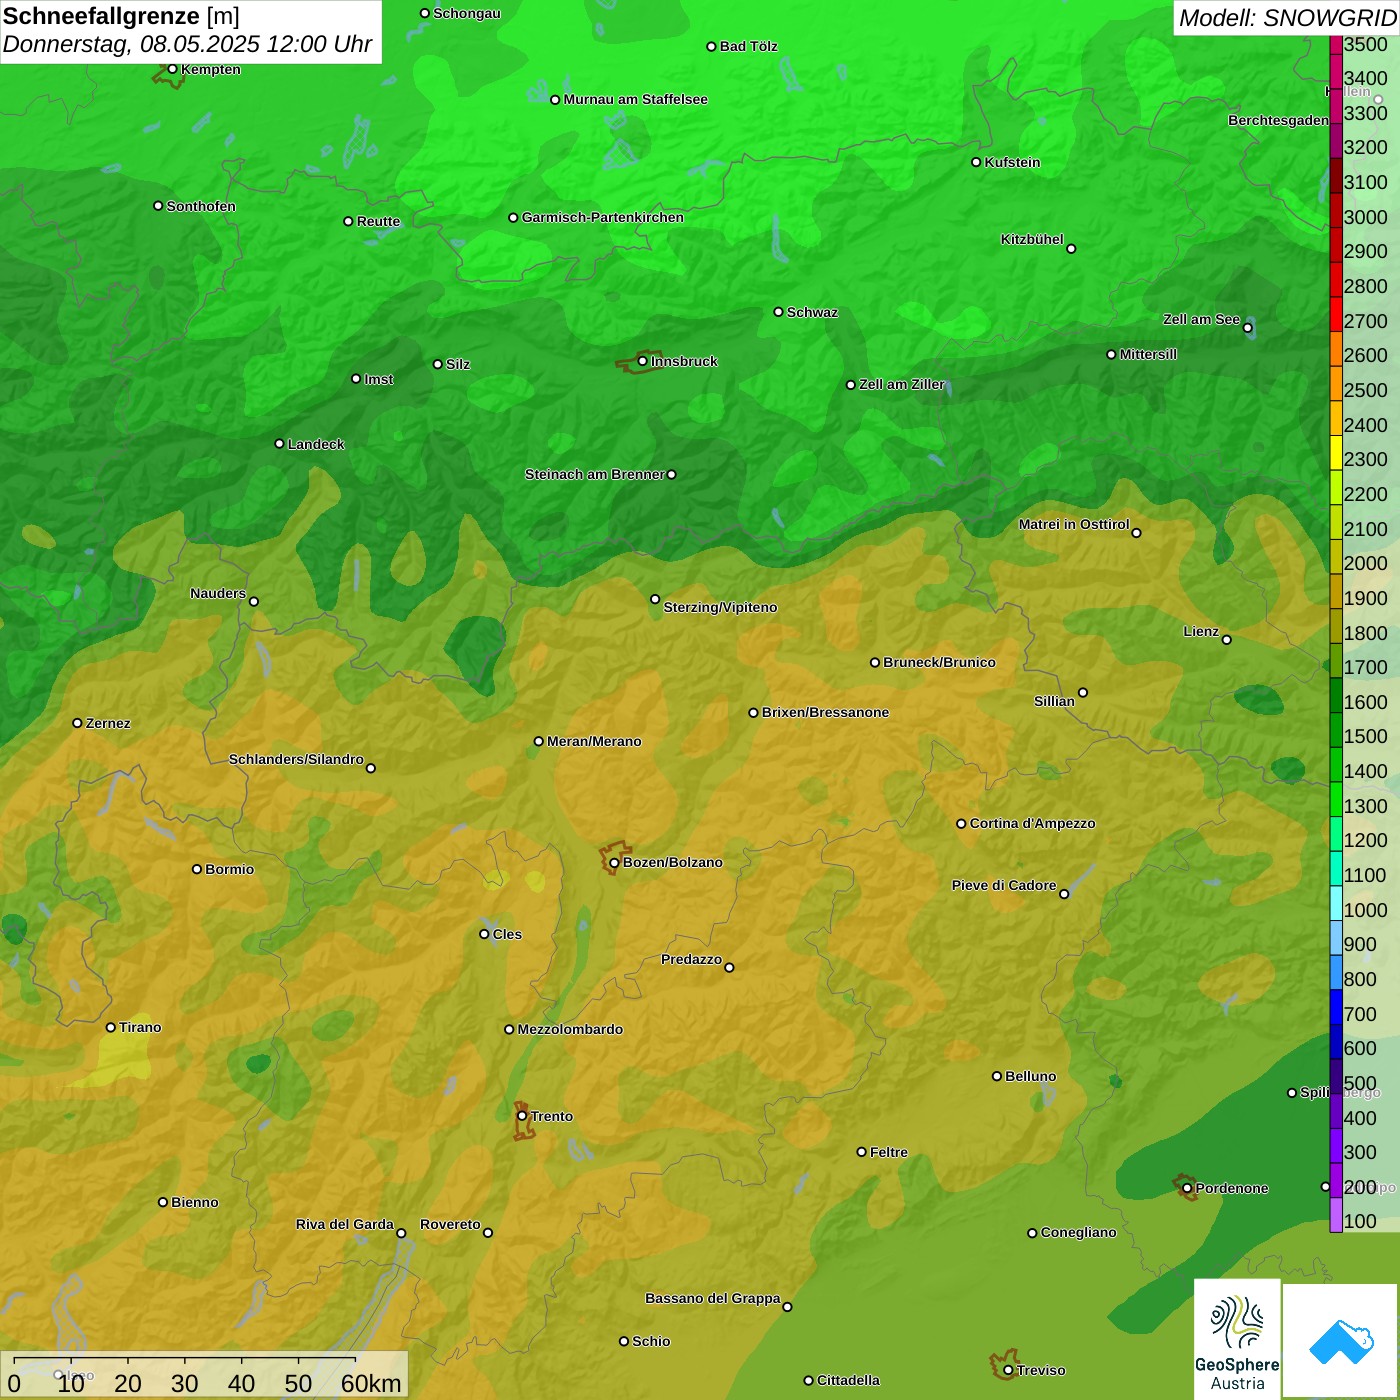Select the "Murnau am Staffelsee" place label

tap(636, 99)
